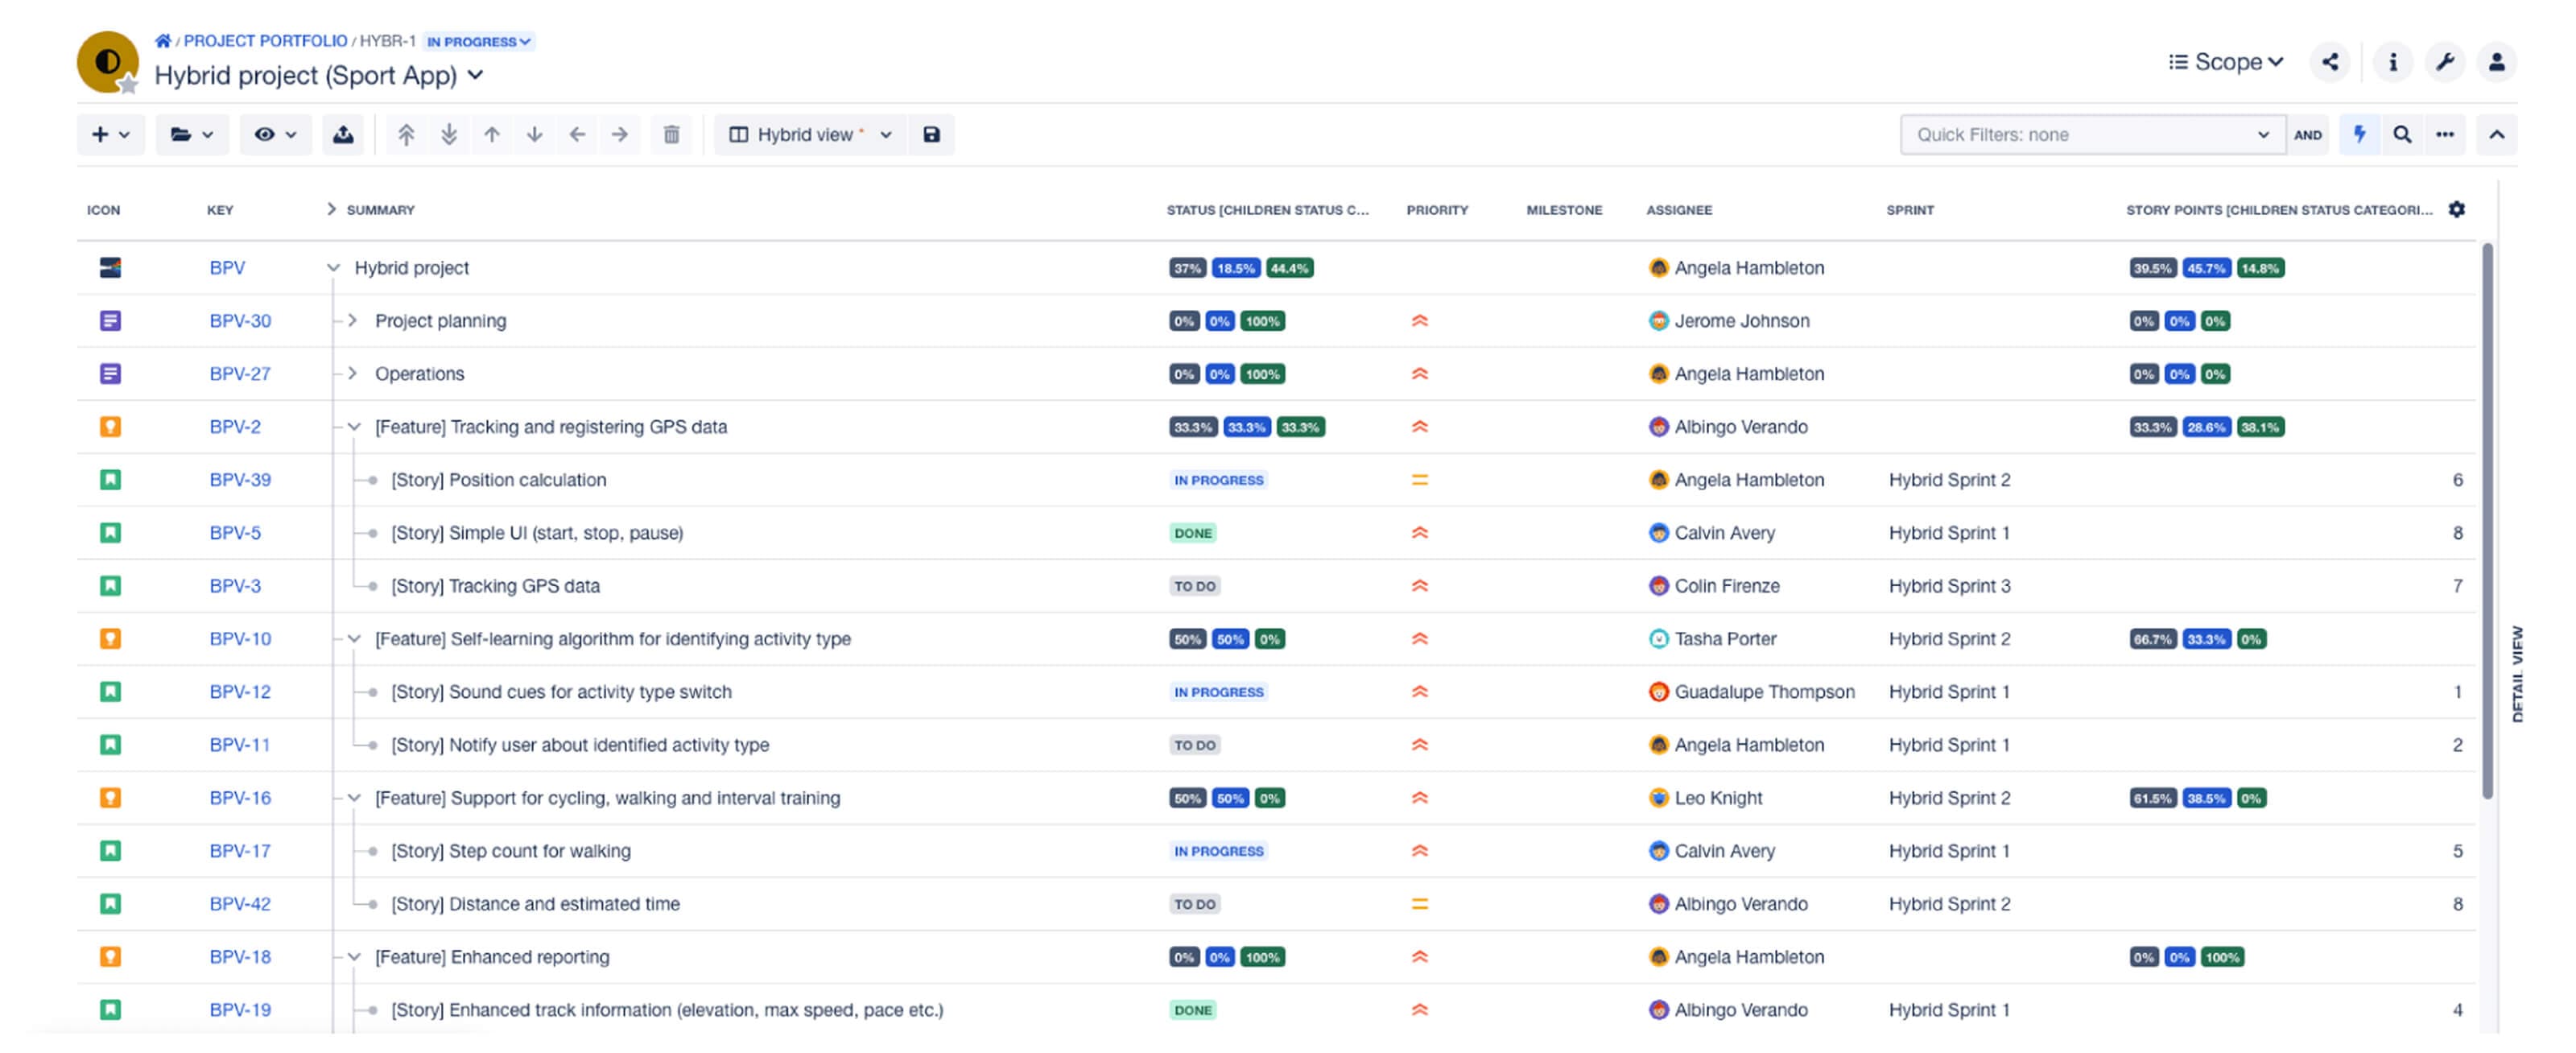
Task: Collapse Support for cycling feature row
Action: [354, 798]
